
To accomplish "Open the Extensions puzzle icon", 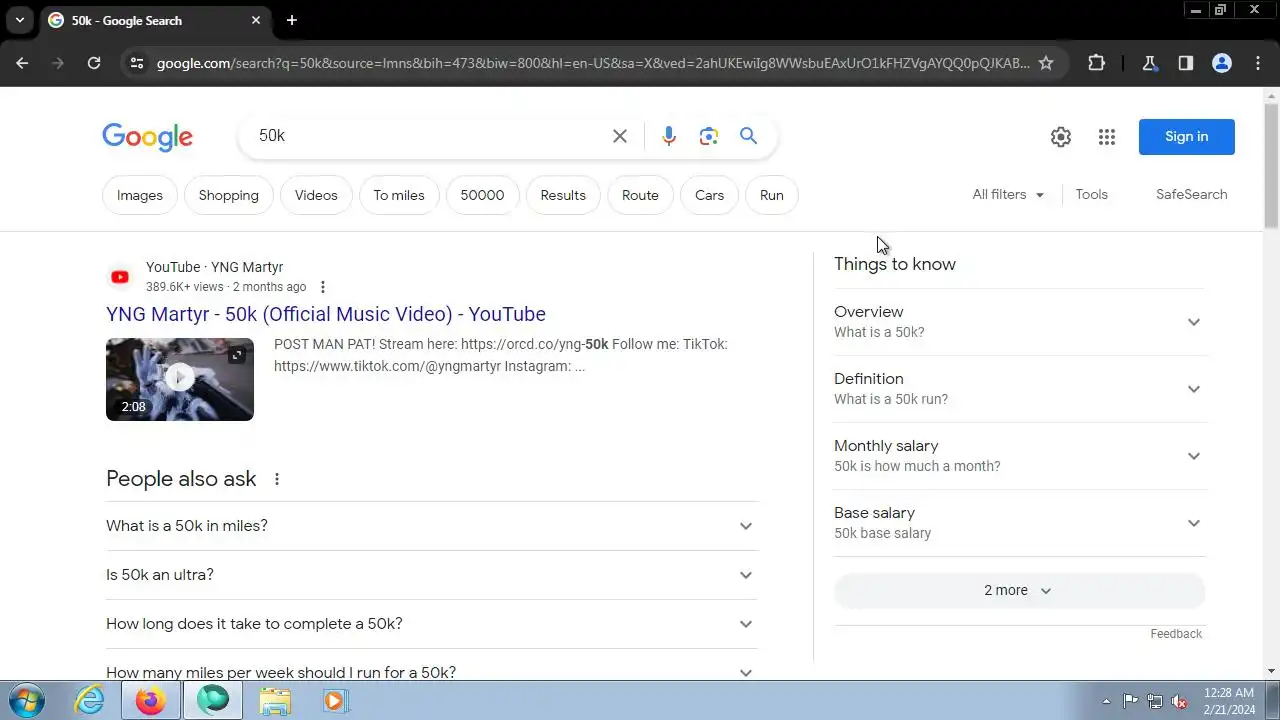I will (1096, 63).
